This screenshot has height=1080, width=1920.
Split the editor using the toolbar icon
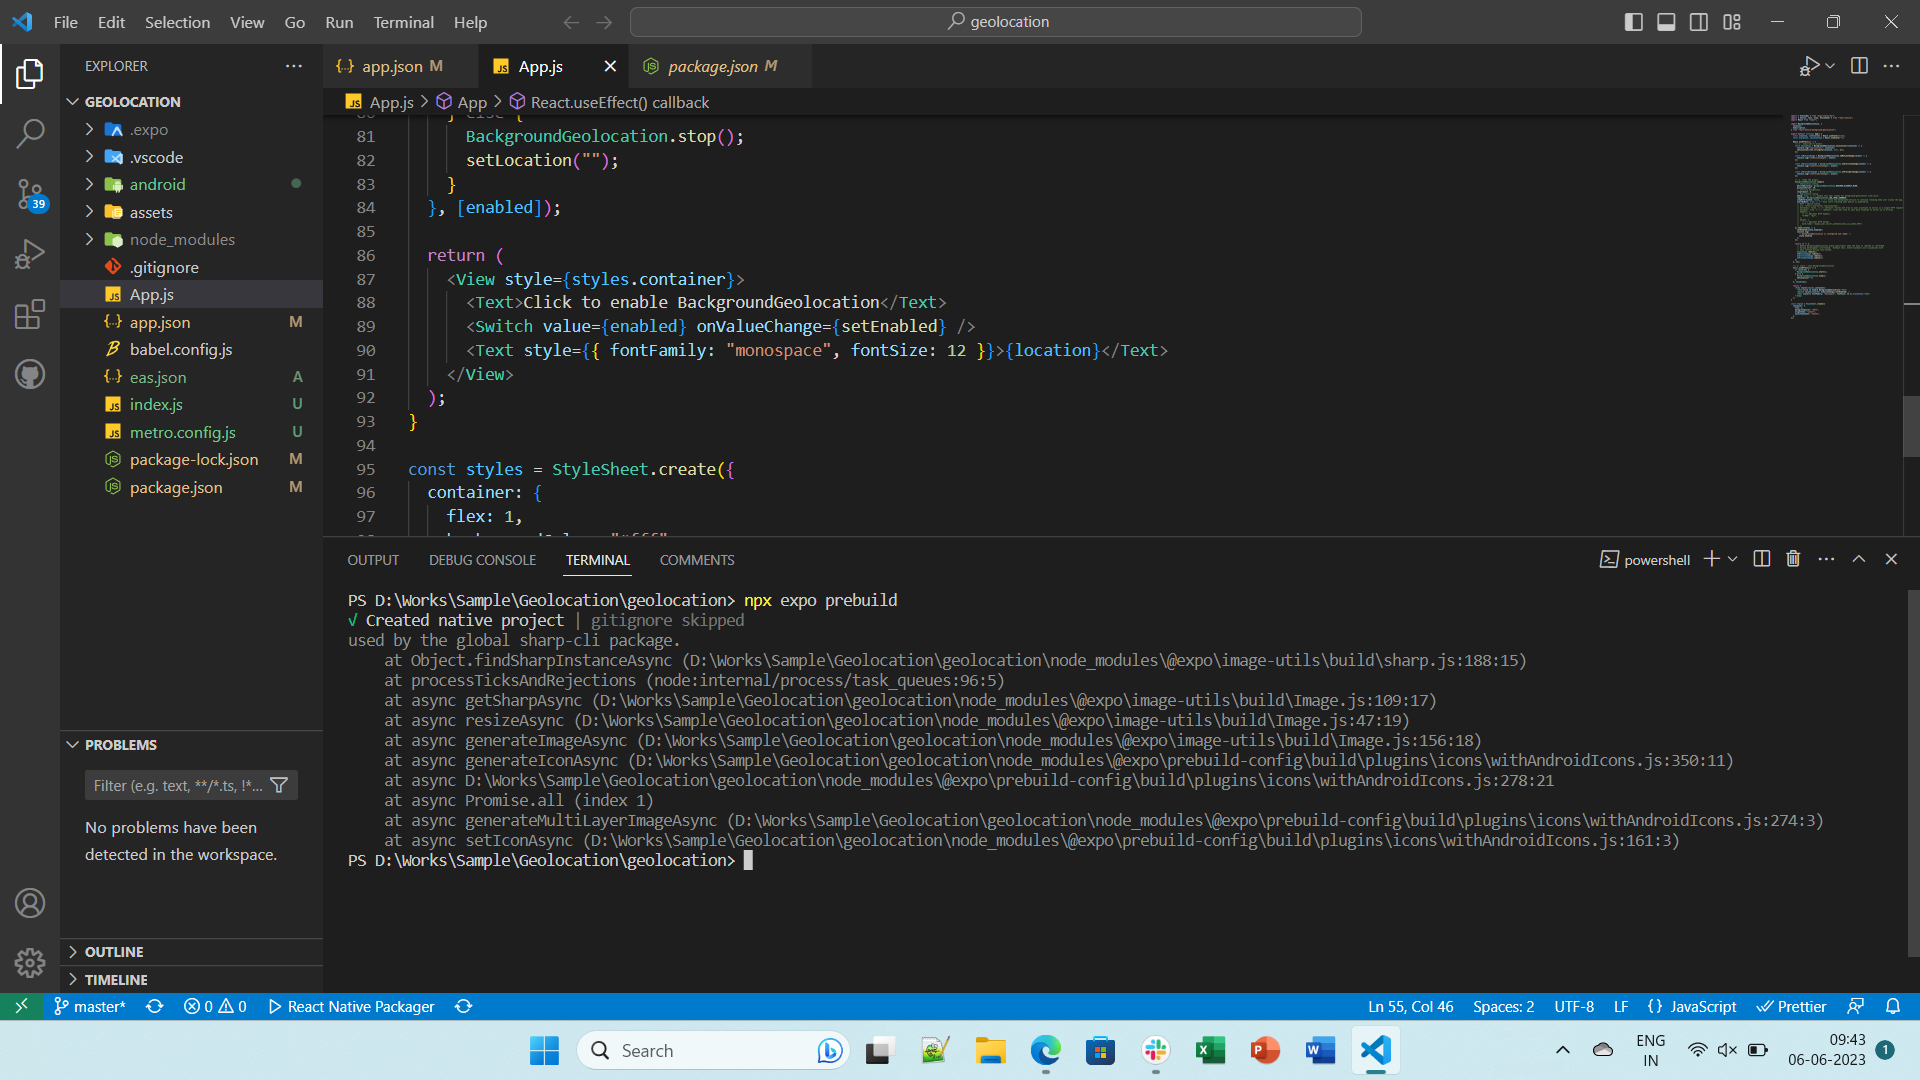tap(1860, 65)
